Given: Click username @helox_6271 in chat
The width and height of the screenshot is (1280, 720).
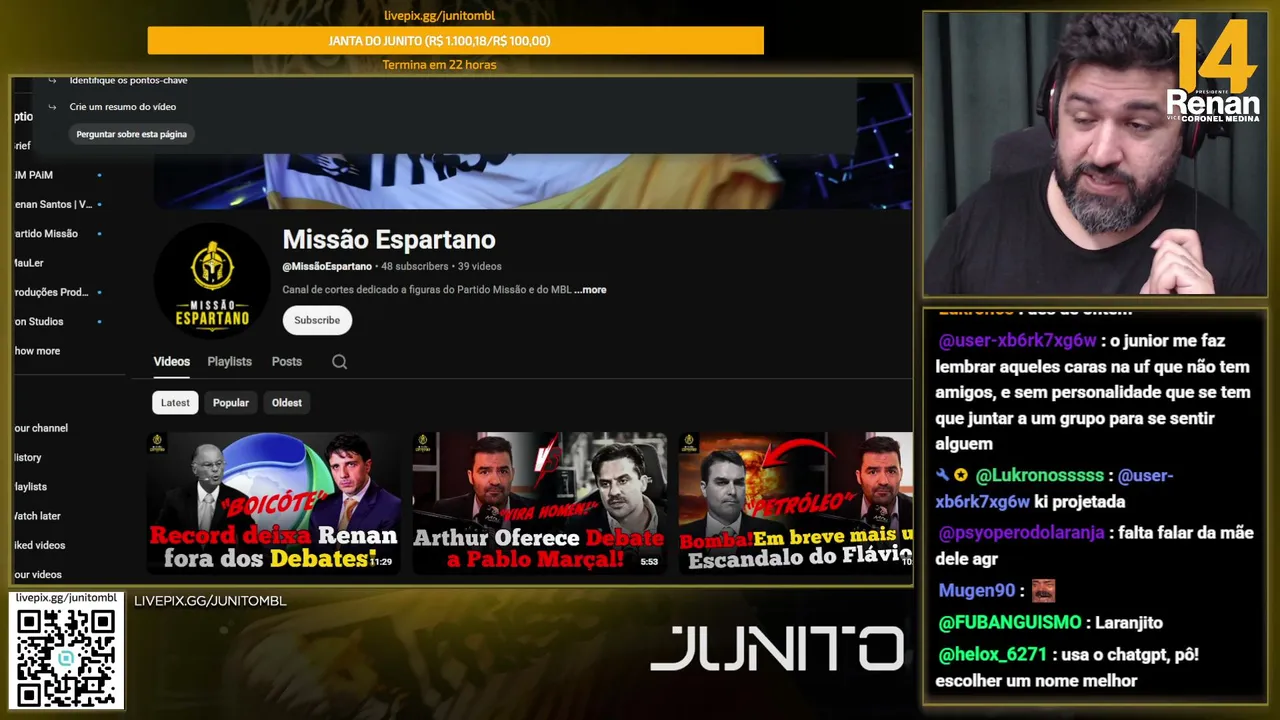Looking at the screenshot, I should (x=992, y=655).
